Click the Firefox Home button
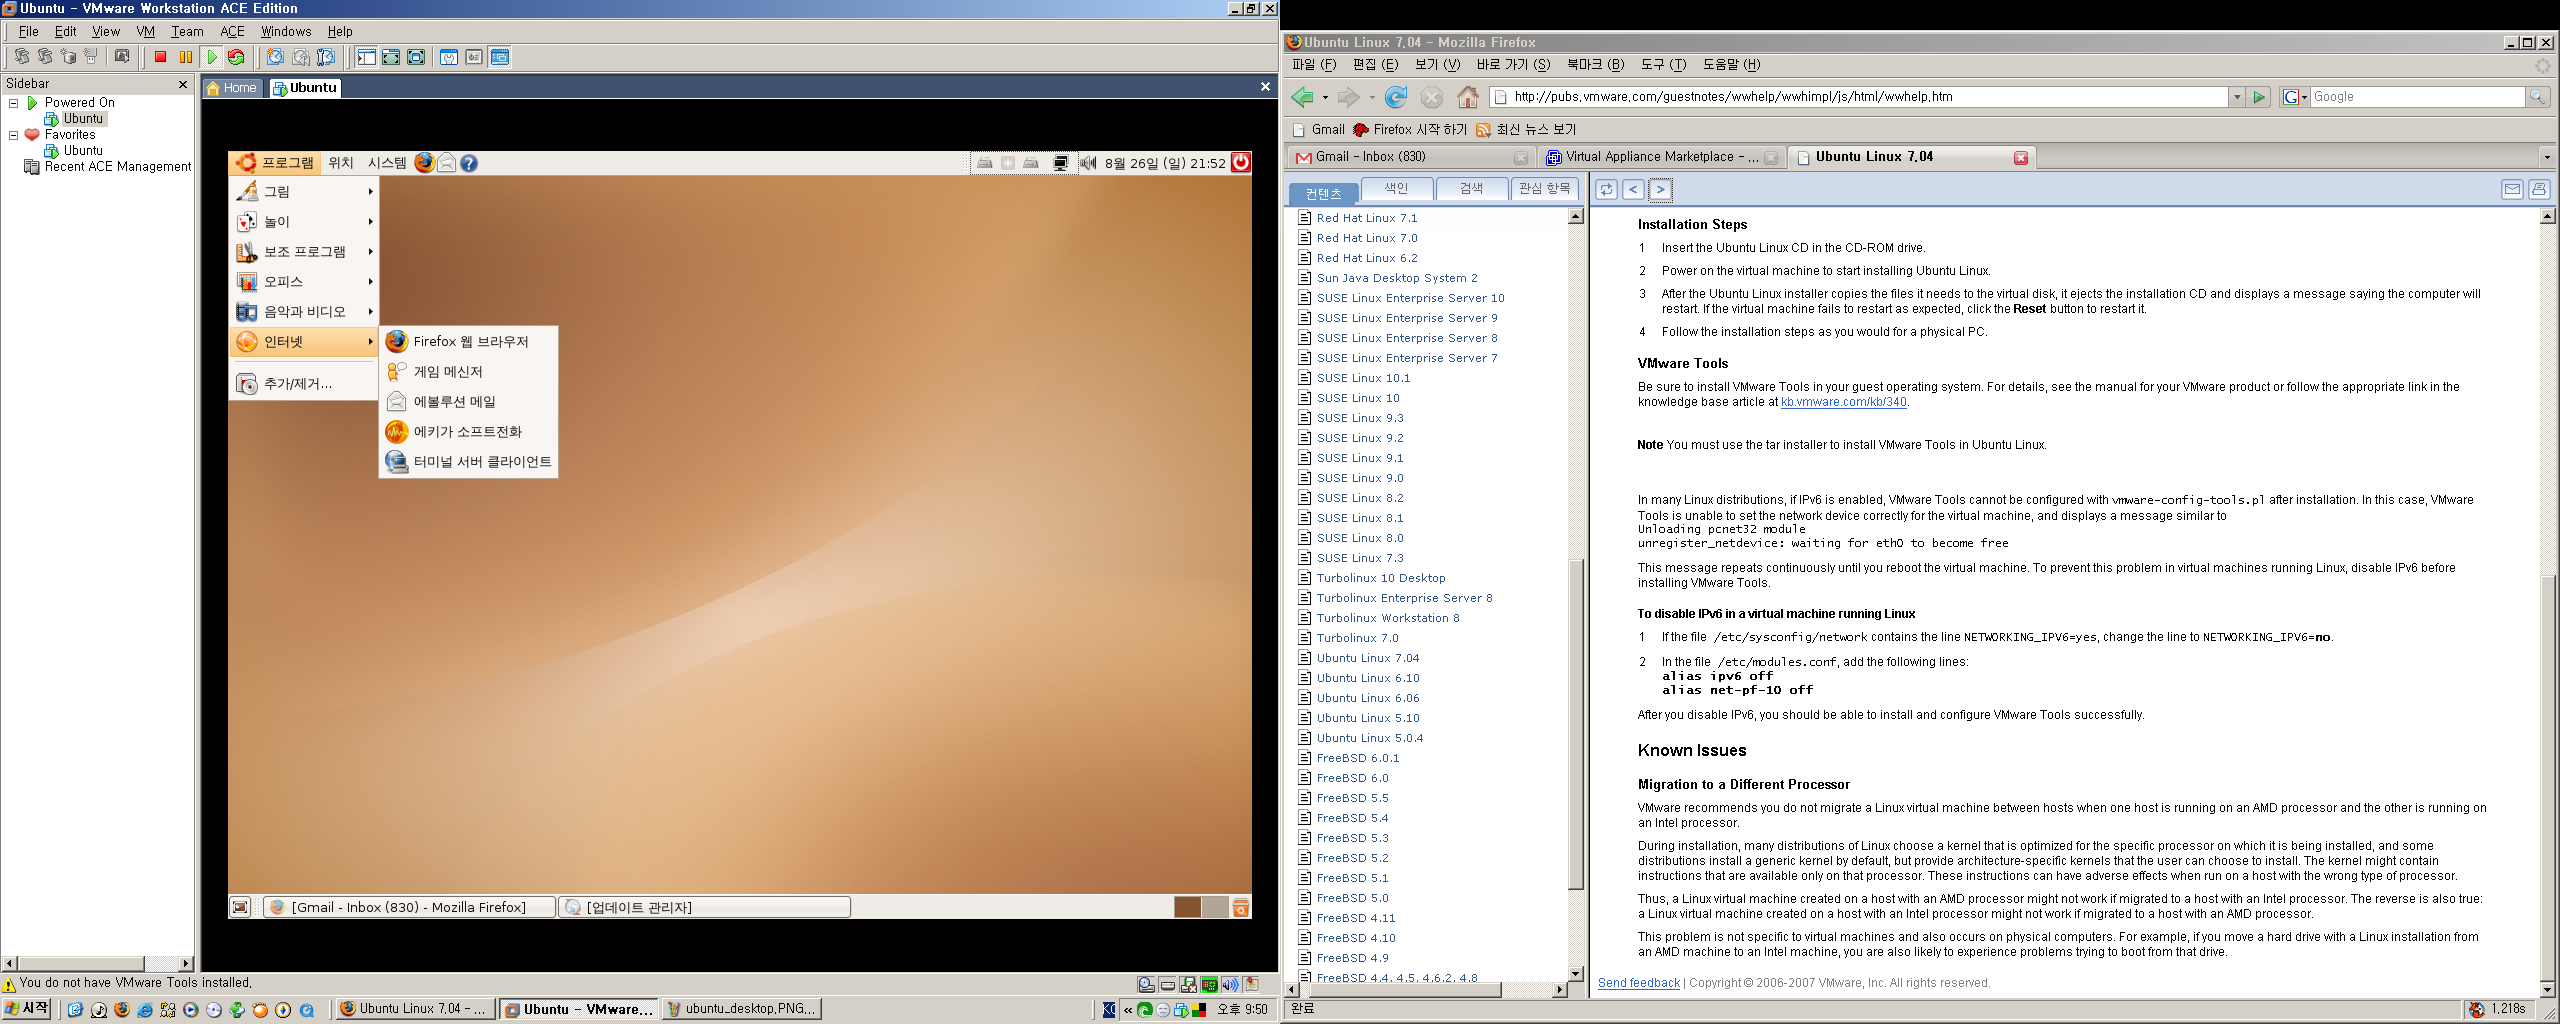2560x1024 pixels. pos(1467,97)
